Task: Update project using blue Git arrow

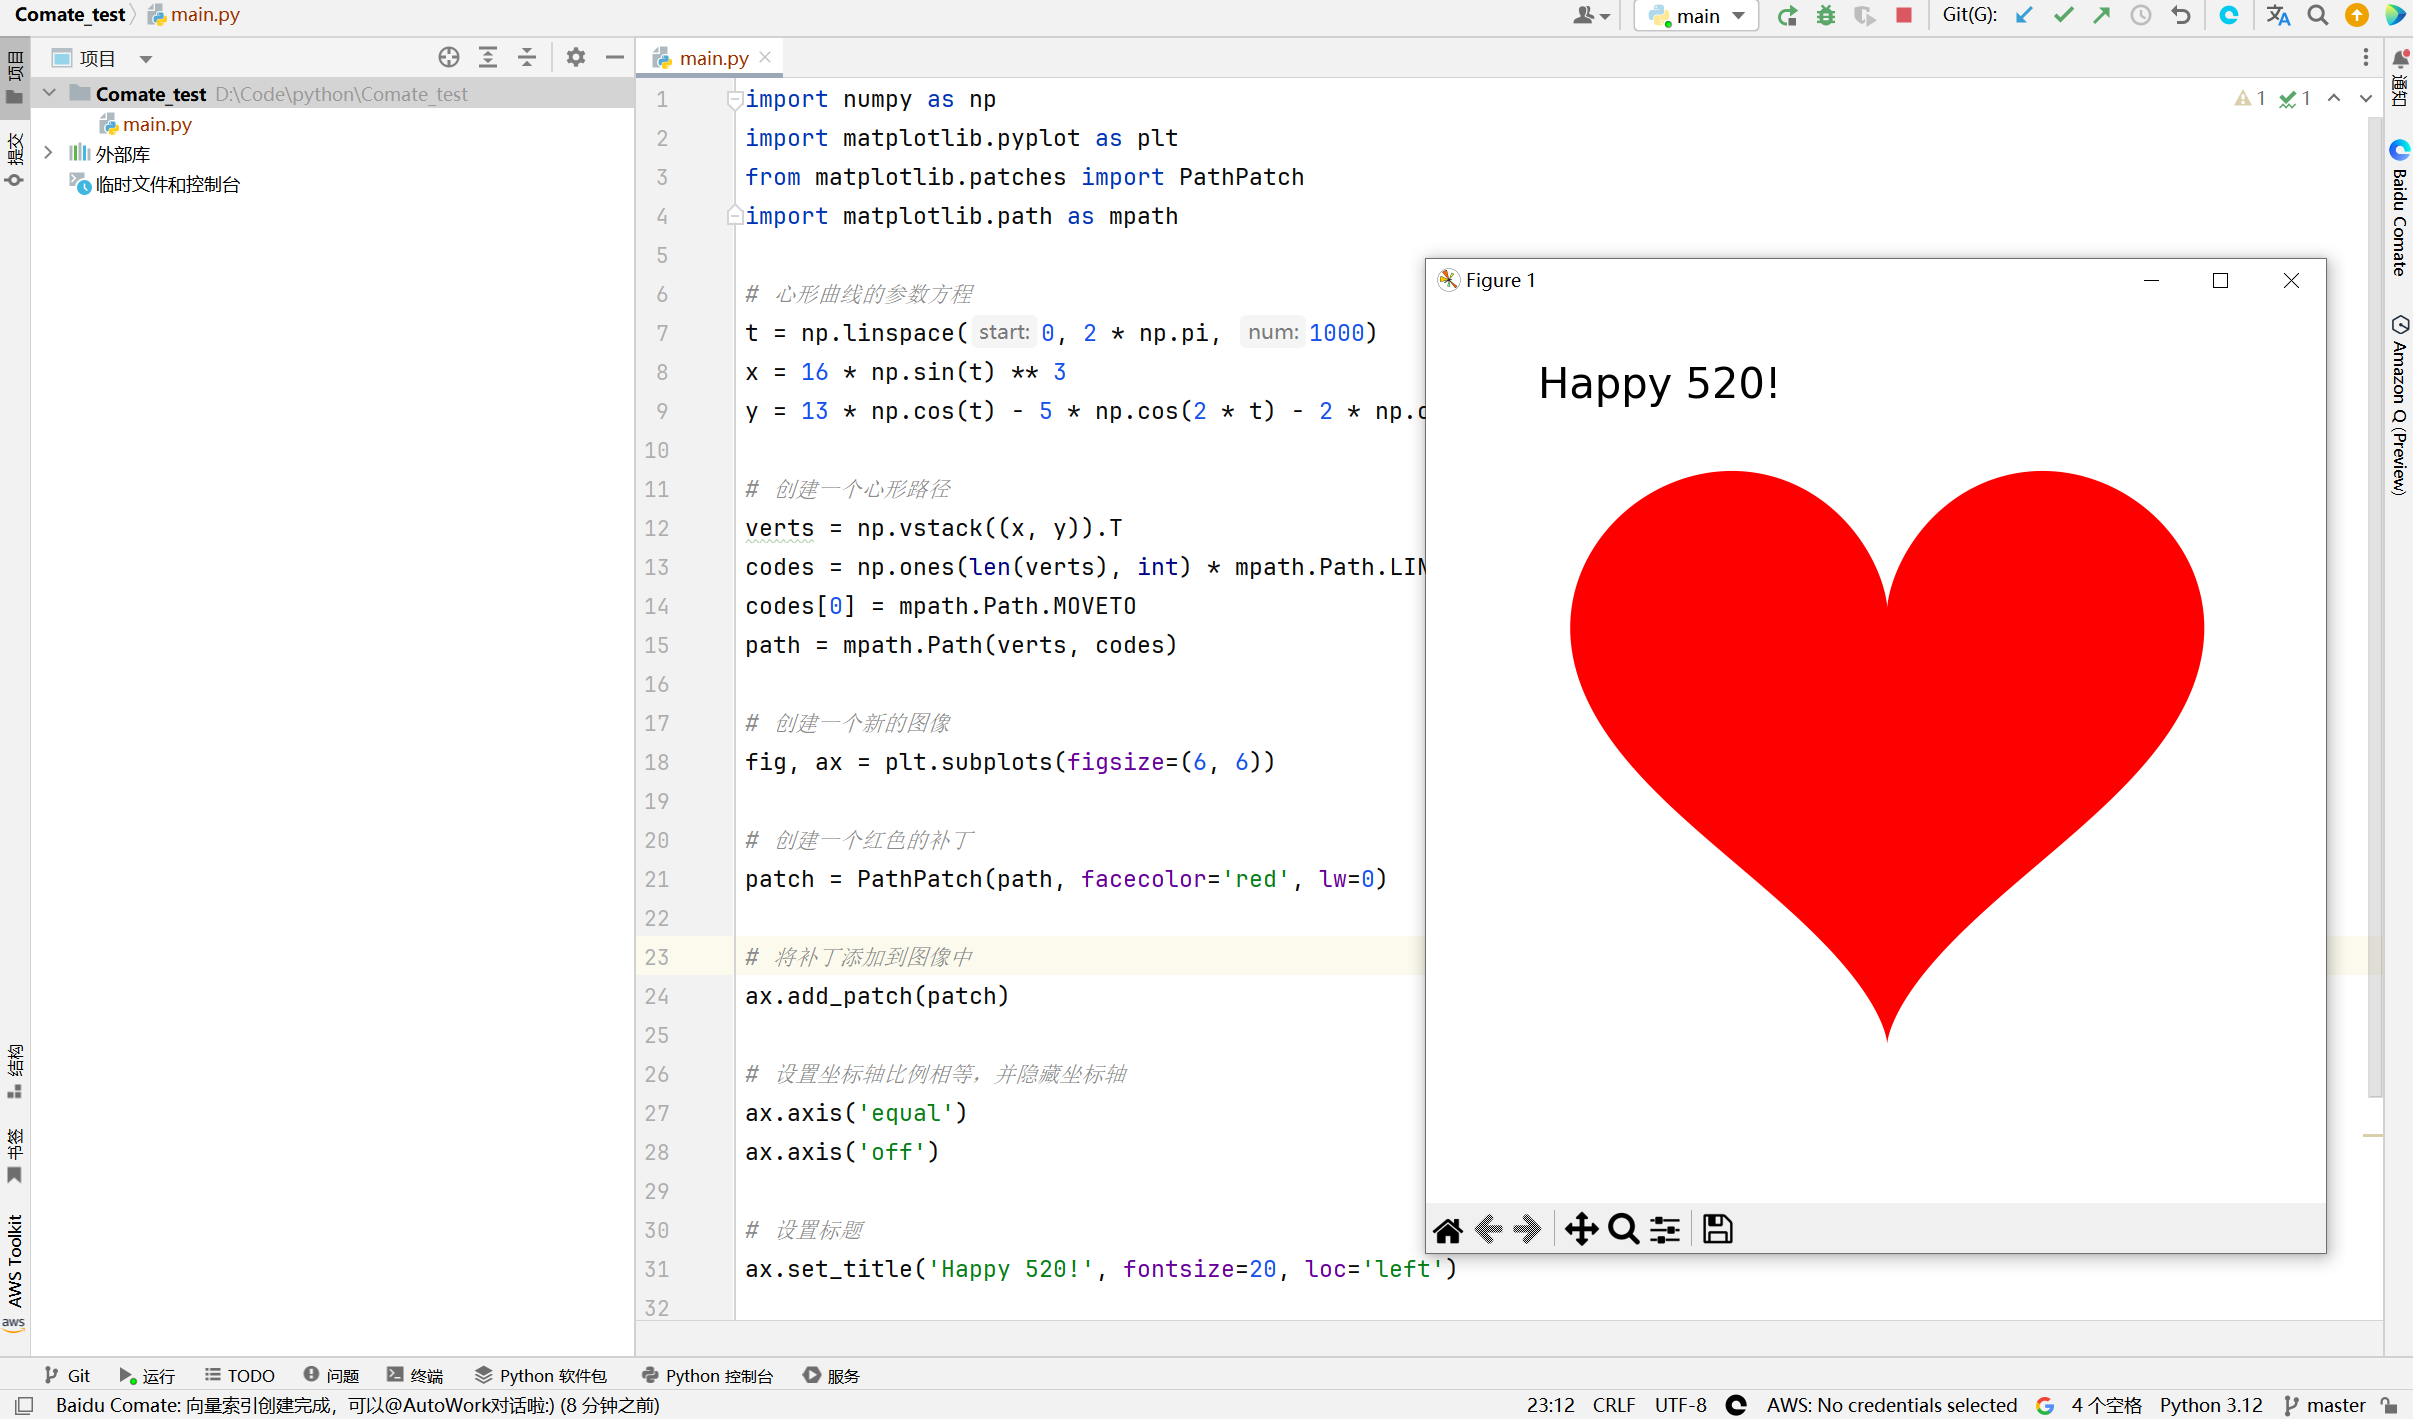Action: point(2024,15)
